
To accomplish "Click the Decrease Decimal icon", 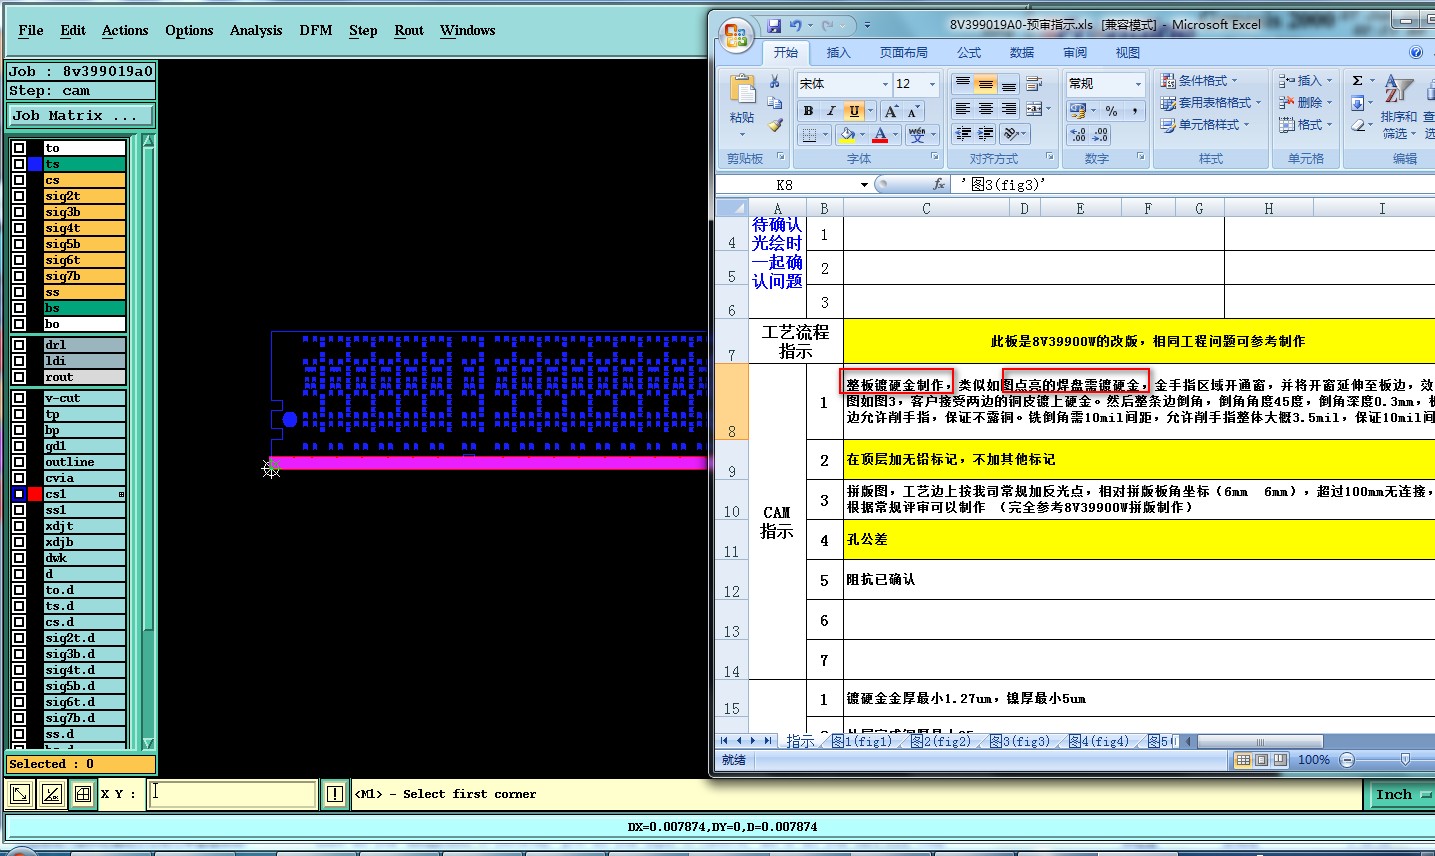I will [x=1100, y=135].
